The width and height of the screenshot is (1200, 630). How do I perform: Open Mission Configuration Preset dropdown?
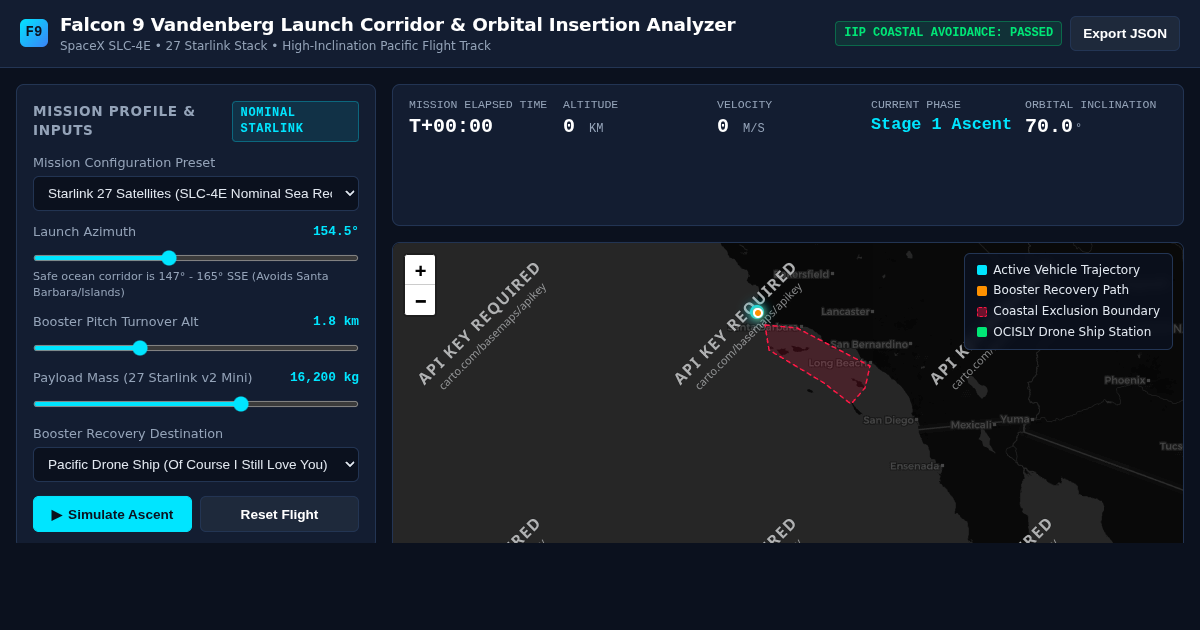196,194
